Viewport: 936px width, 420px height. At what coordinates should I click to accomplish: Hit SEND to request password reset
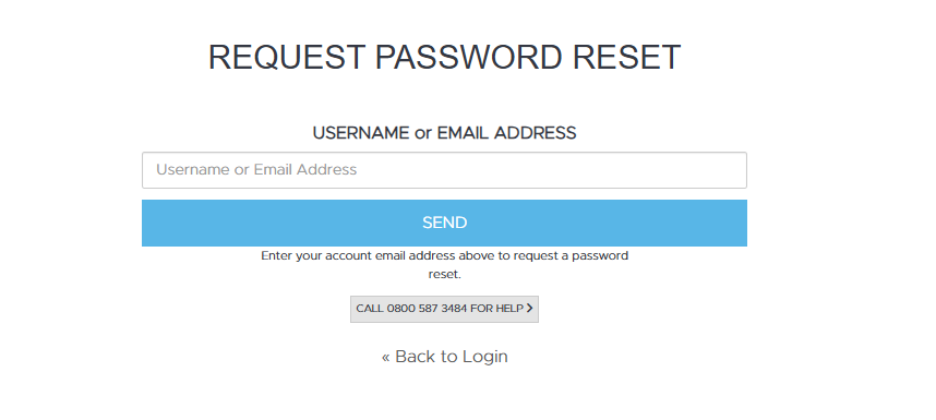(444, 223)
